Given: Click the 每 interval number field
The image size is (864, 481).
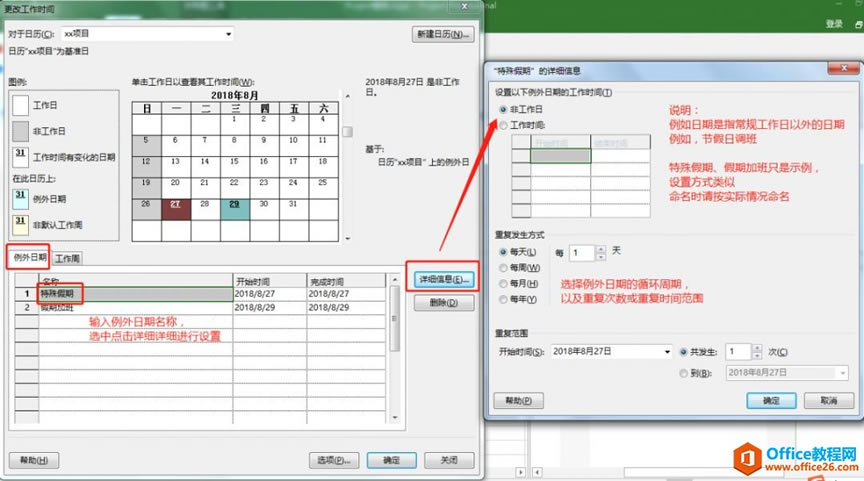Looking at the screenshot, I should pyautogui.click(x=582, y=253).
